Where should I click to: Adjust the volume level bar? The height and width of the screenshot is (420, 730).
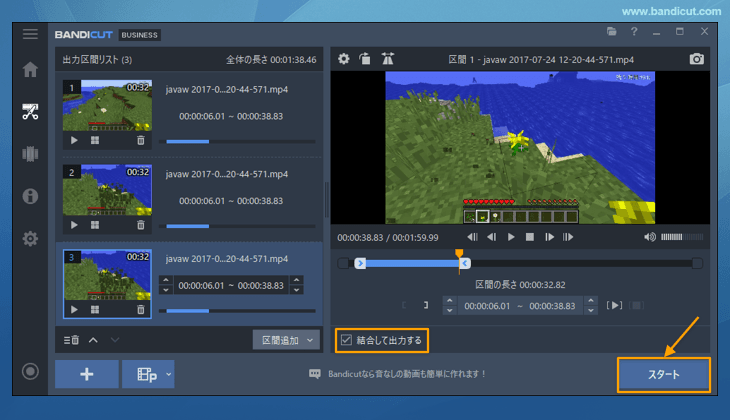point(682,237)
